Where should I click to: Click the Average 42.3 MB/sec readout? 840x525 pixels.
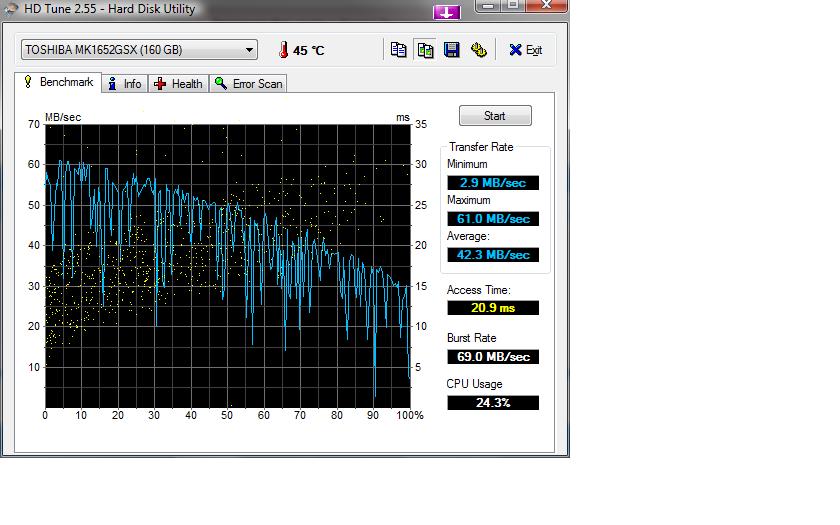pyautogui.click(x=493, y=255)
